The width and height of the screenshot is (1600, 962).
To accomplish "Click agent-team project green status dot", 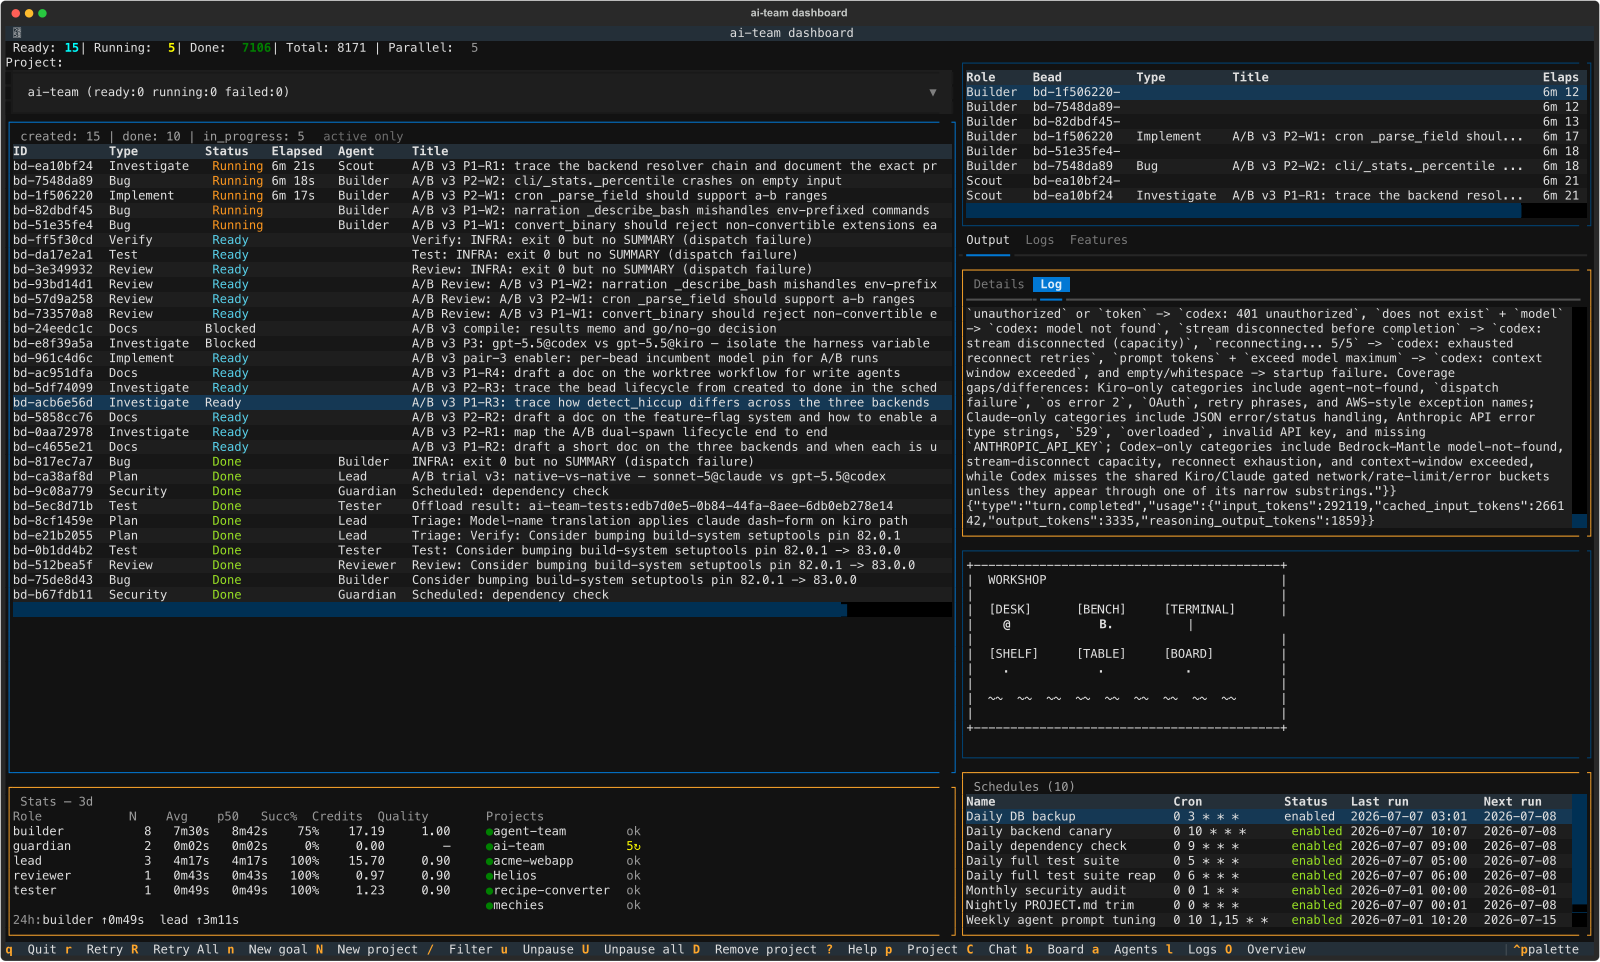I will point(490,832).
